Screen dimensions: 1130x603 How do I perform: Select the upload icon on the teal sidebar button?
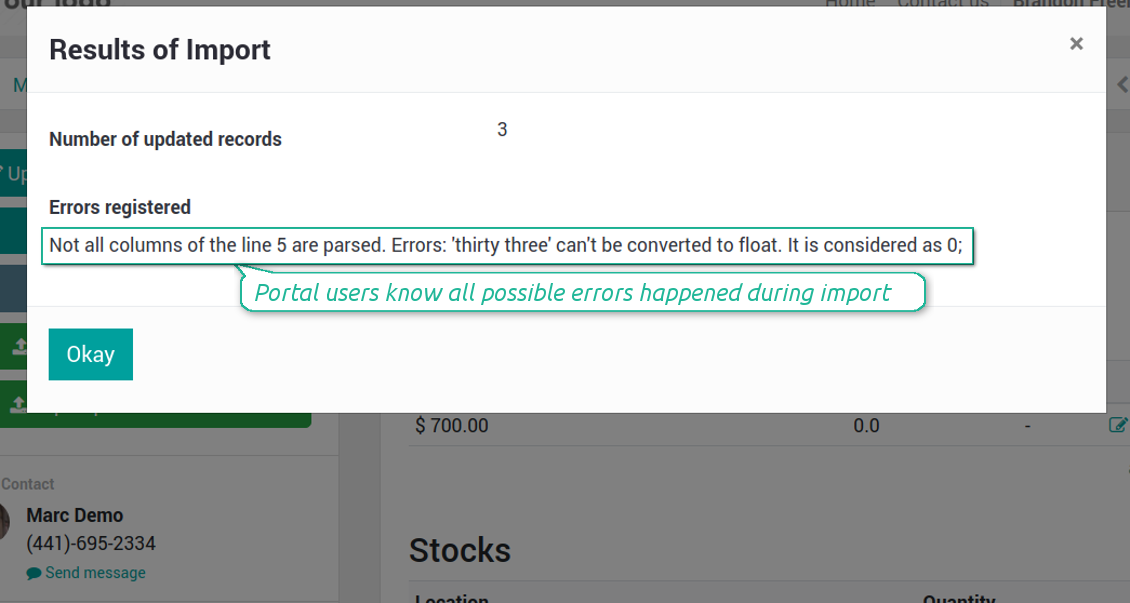pyautogui.click(x=18, y=345)
